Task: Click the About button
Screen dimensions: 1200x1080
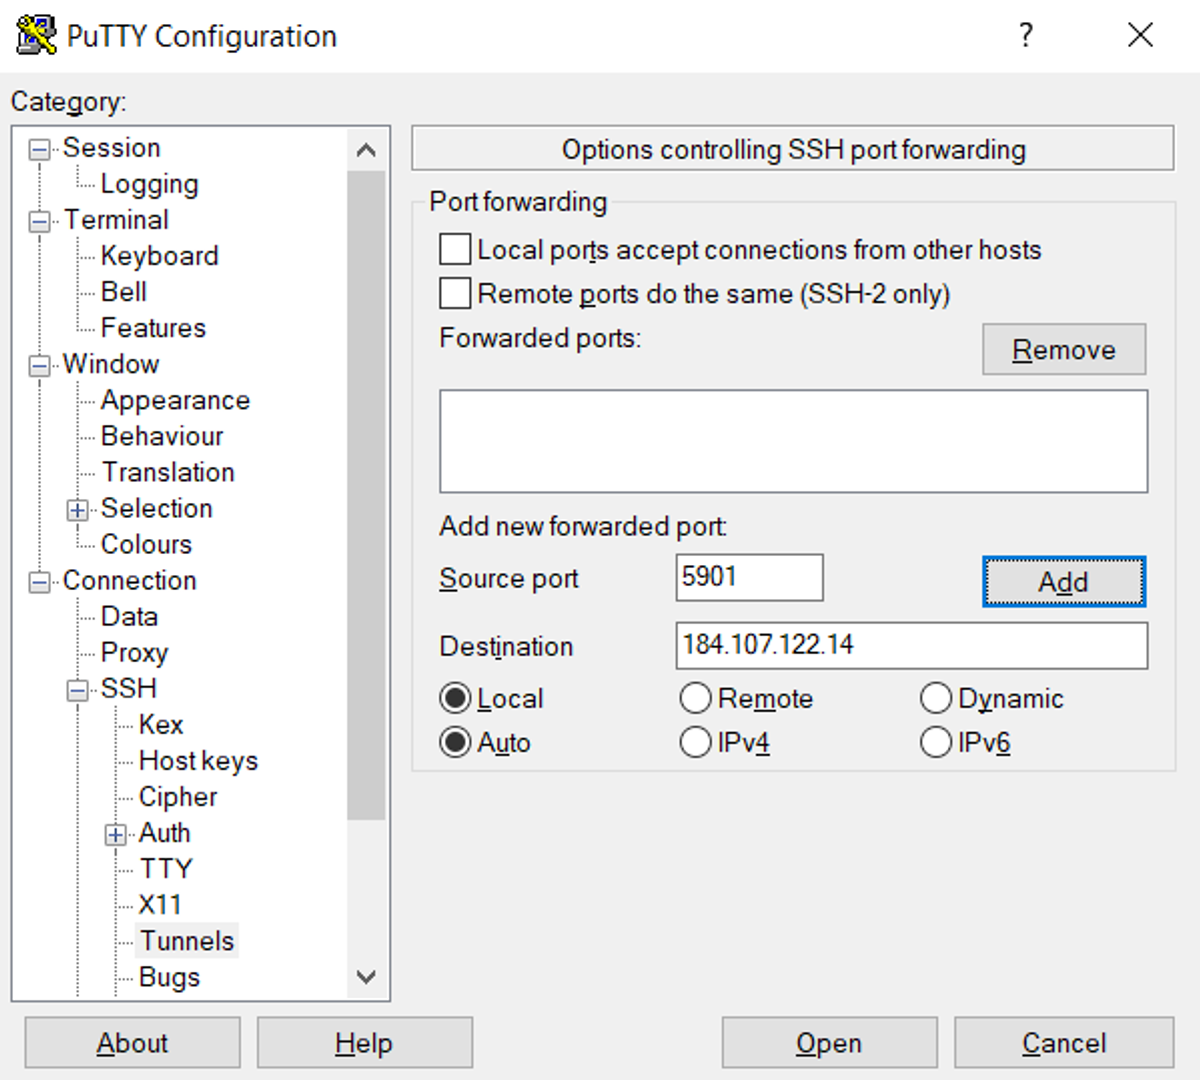Action: (x=132, y=1043)
